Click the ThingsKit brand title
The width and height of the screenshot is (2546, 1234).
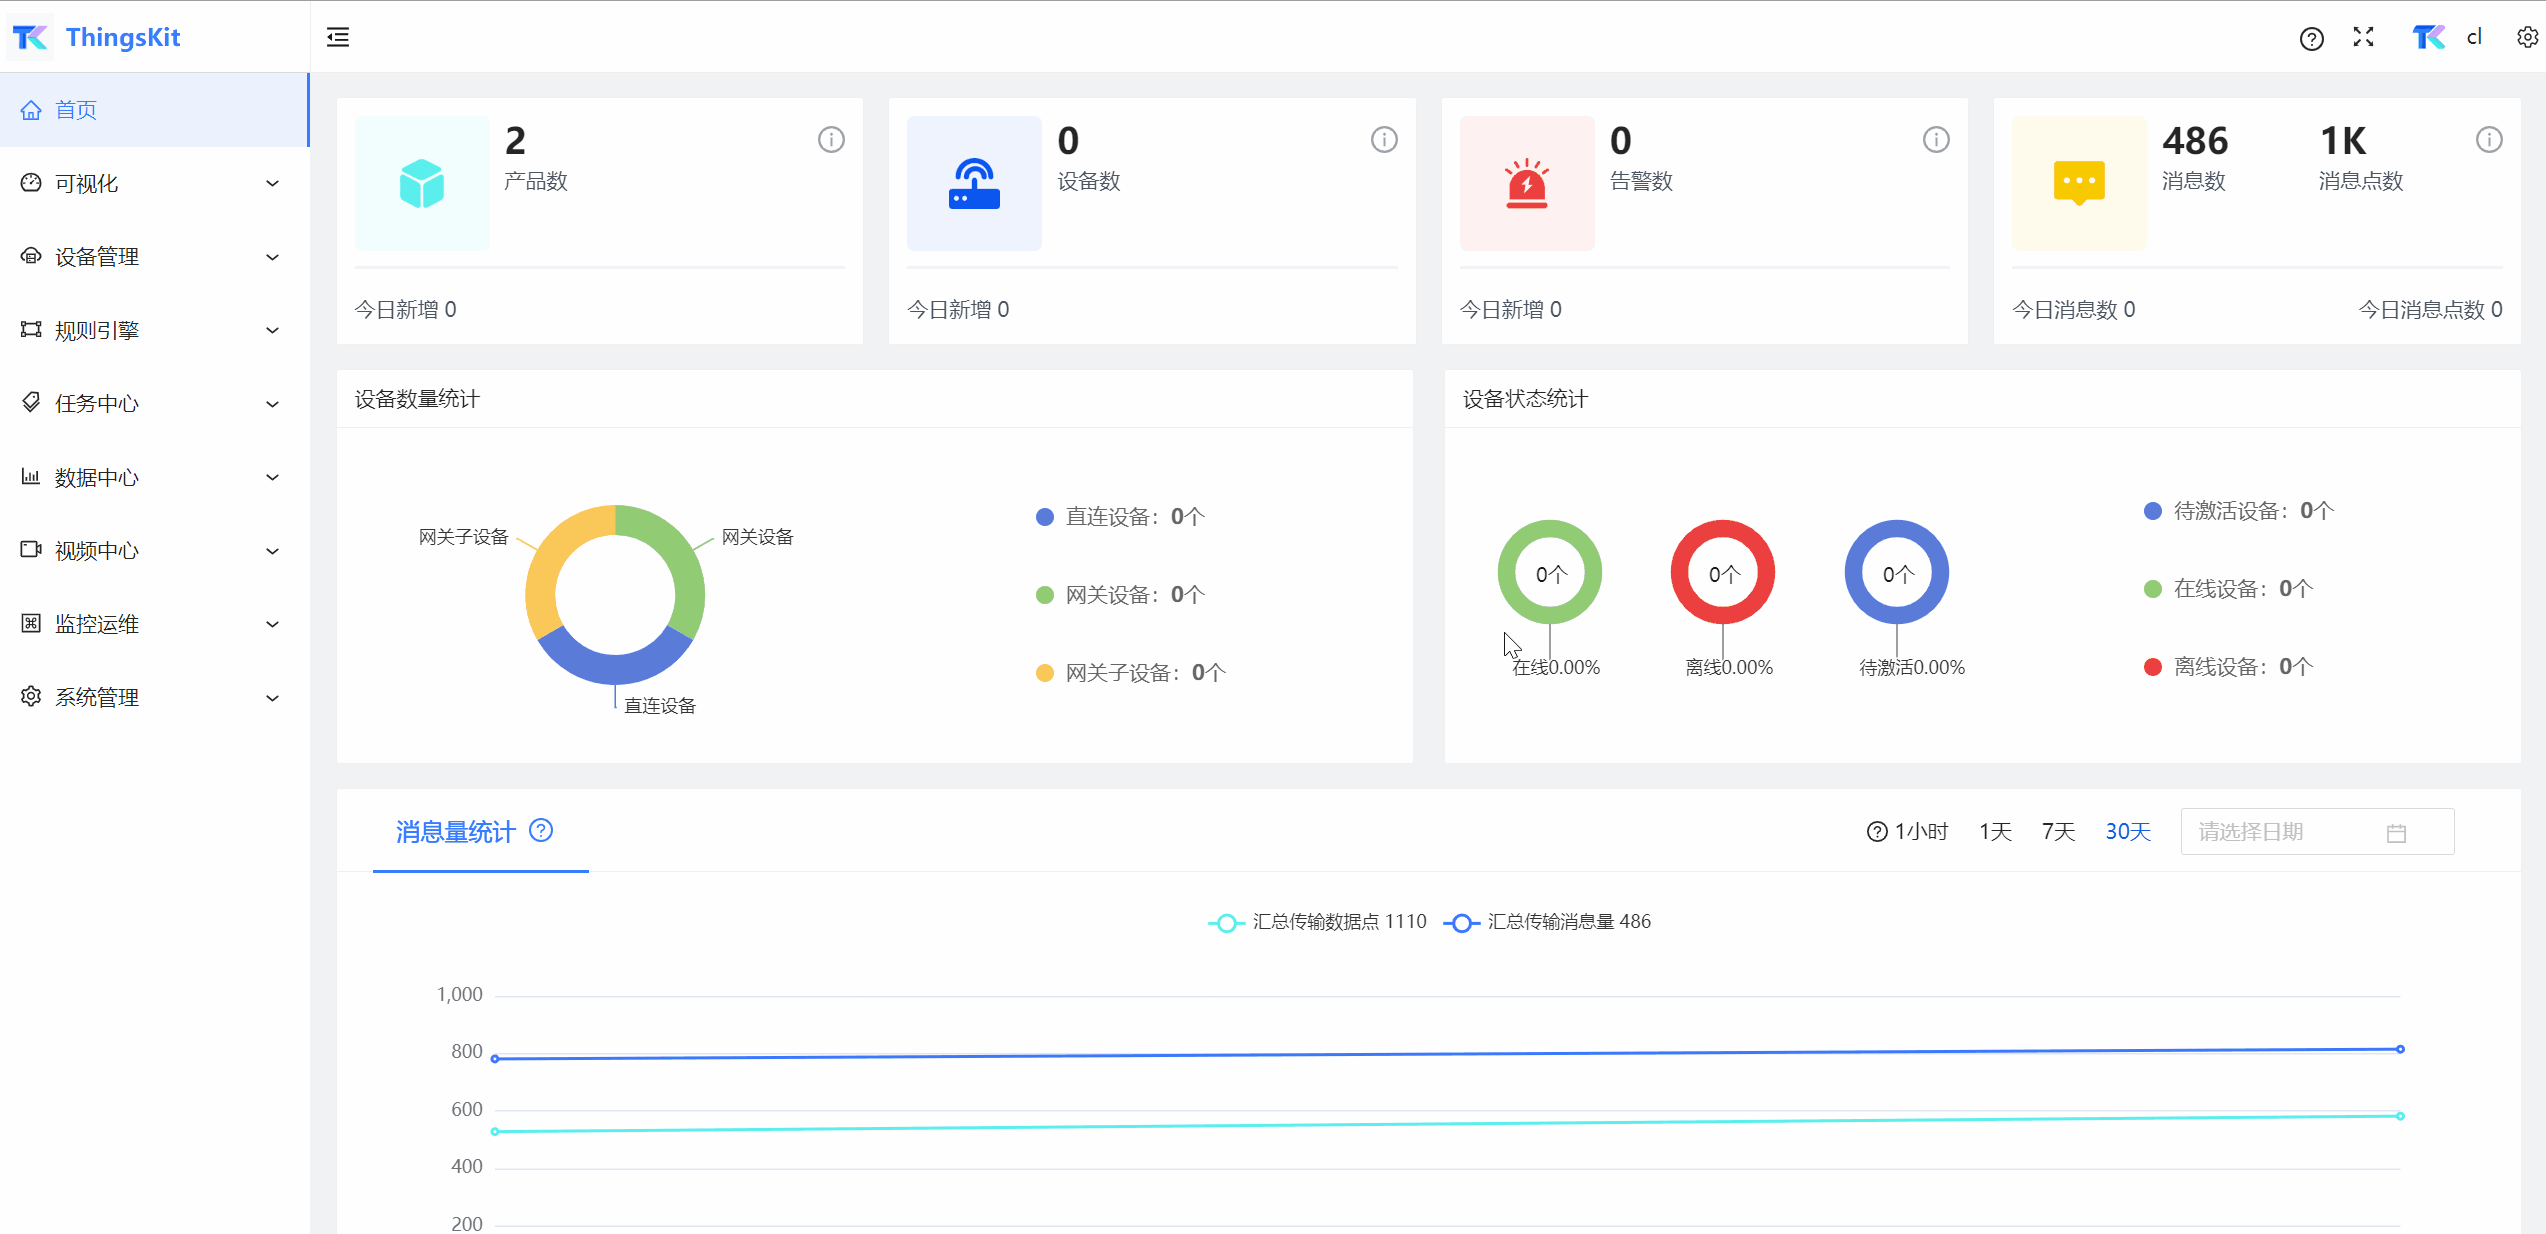point(123,37)
